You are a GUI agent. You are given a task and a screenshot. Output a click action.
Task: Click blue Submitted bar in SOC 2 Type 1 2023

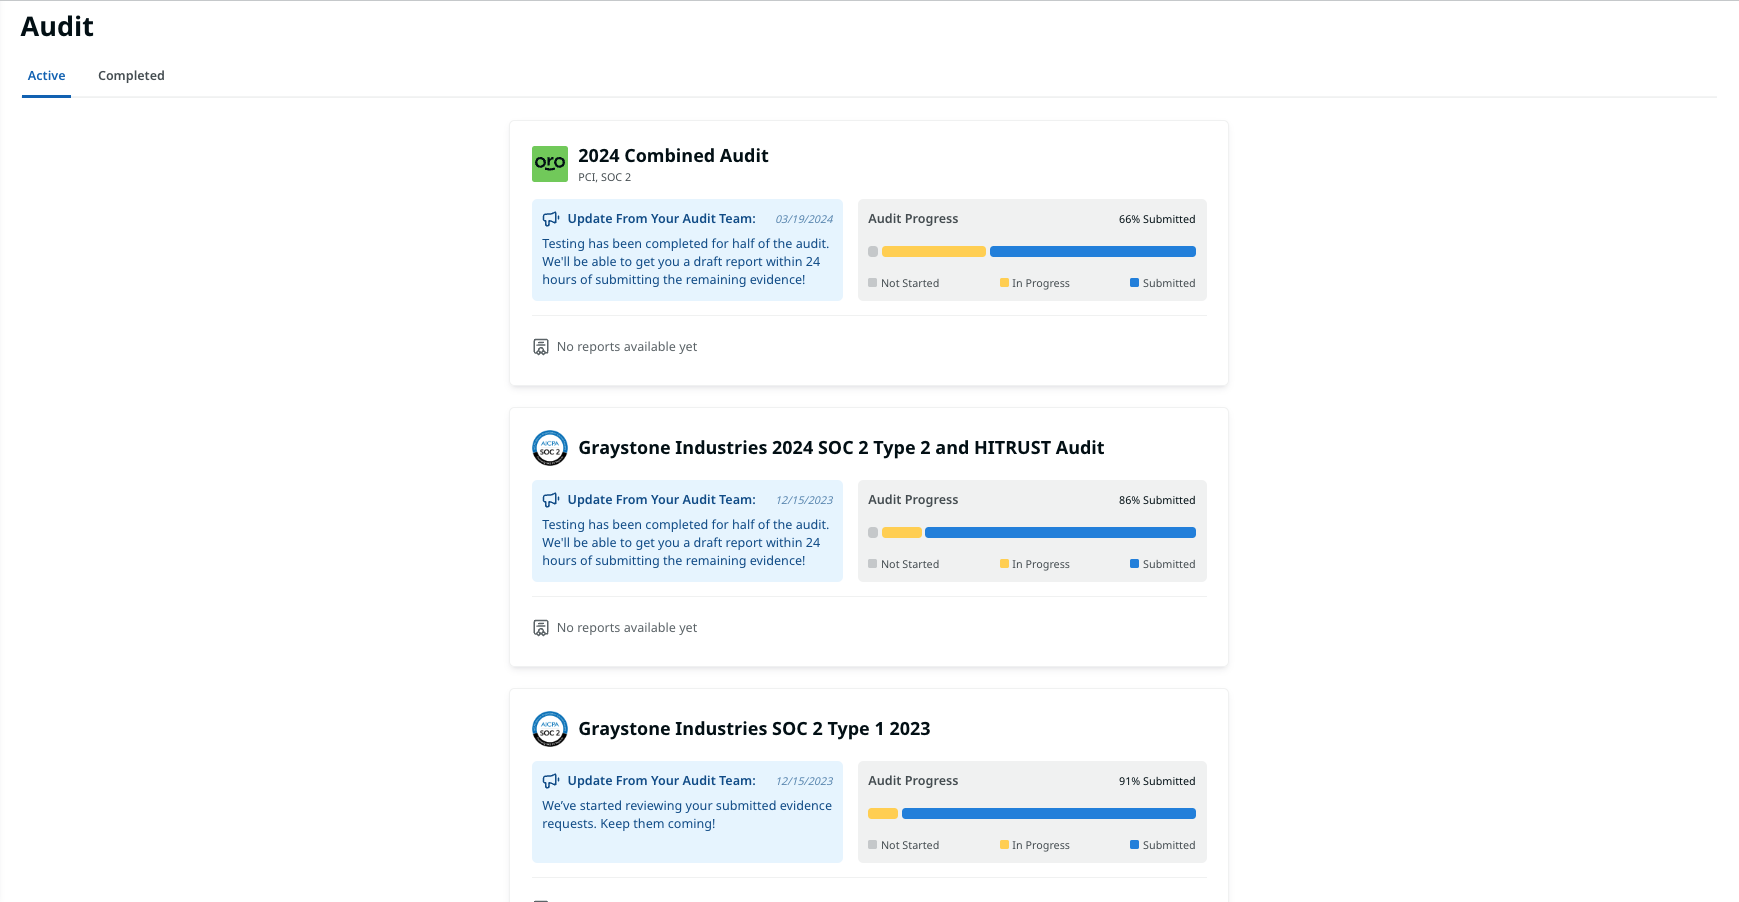[1049, 814]
